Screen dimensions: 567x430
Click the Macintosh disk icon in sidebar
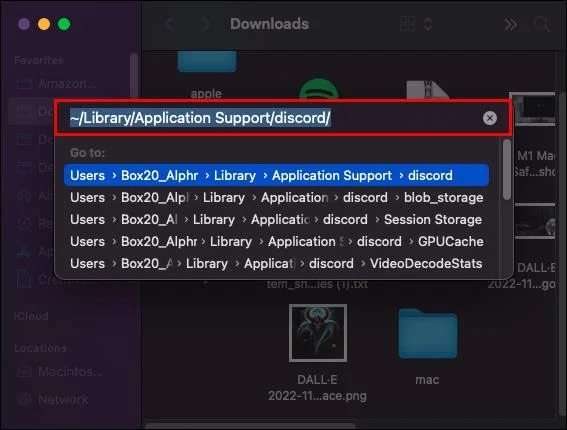click(25, 371)
